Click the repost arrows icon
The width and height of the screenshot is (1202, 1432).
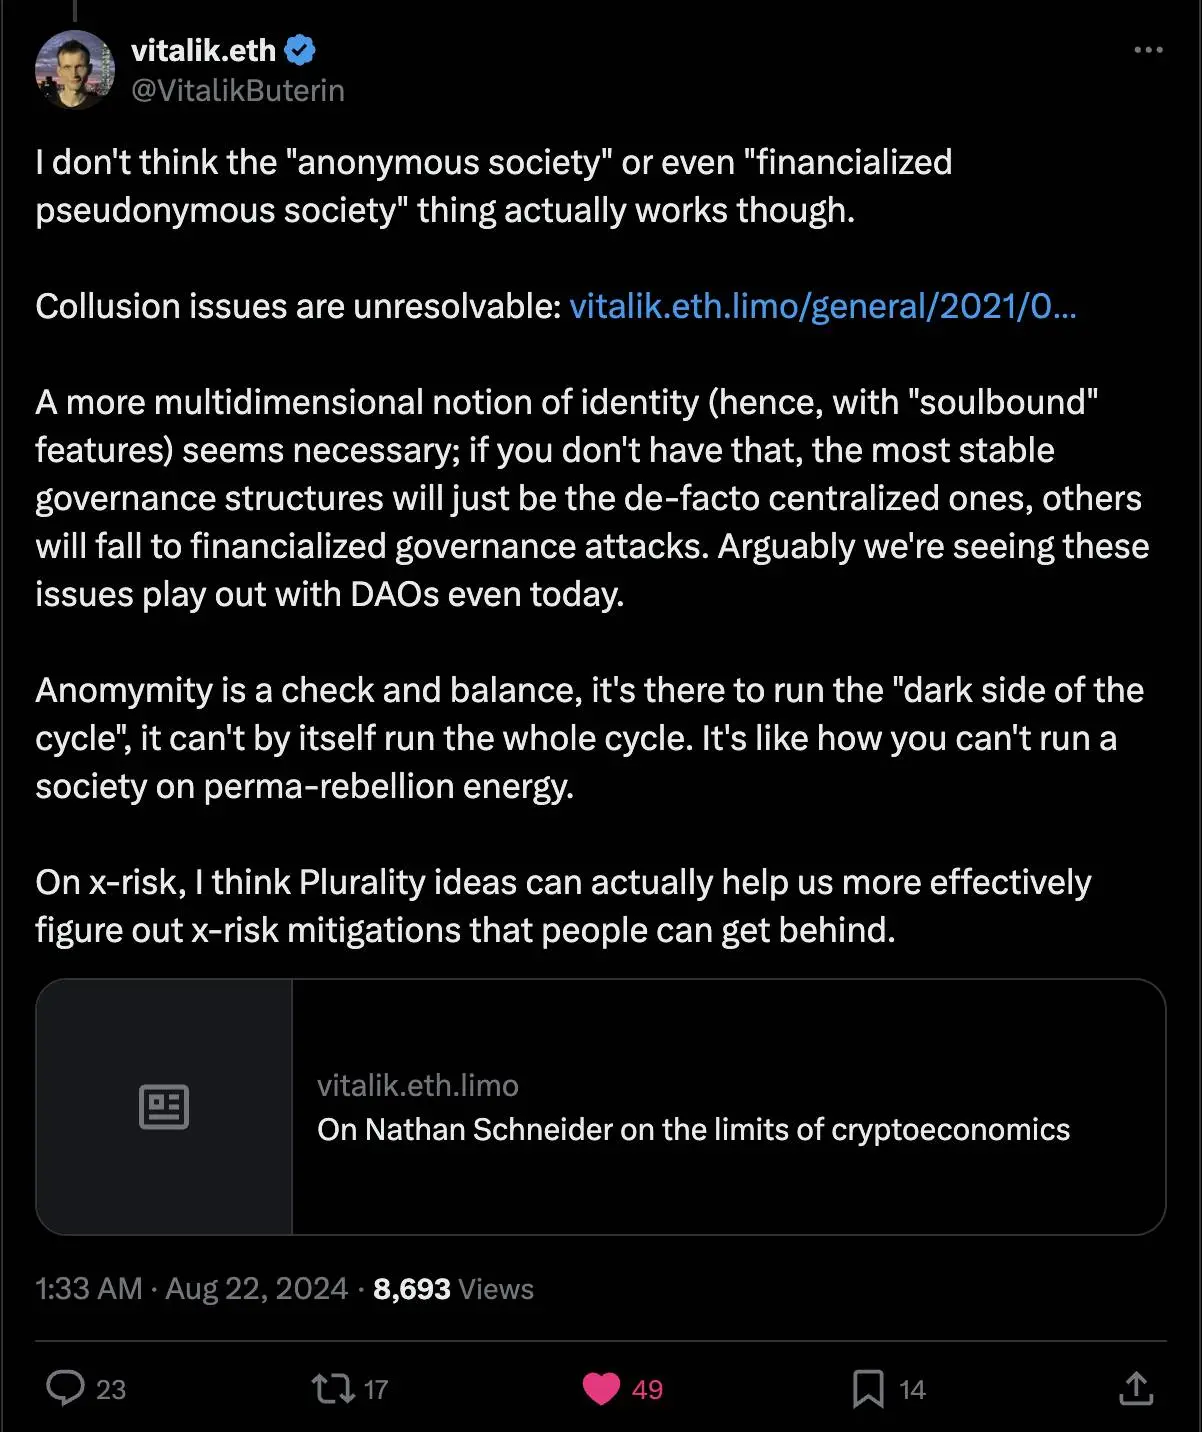coord(332,1388)
